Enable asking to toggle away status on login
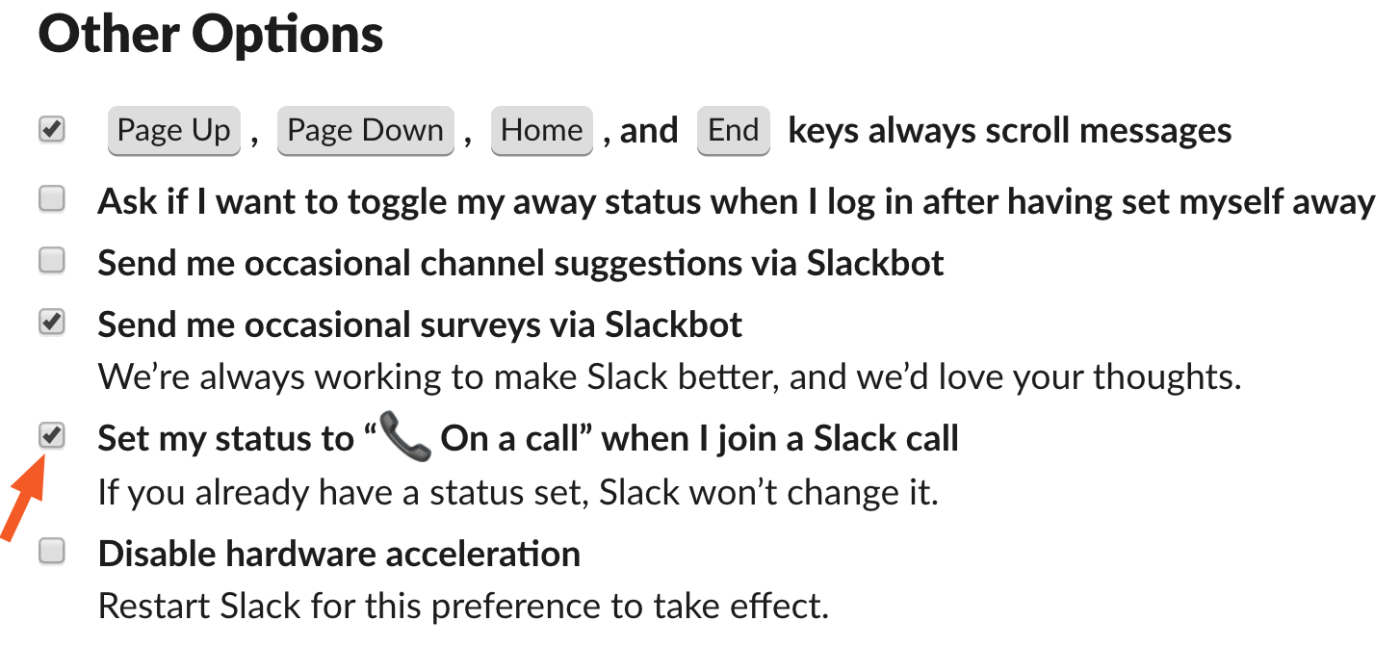 pos(51,198)
